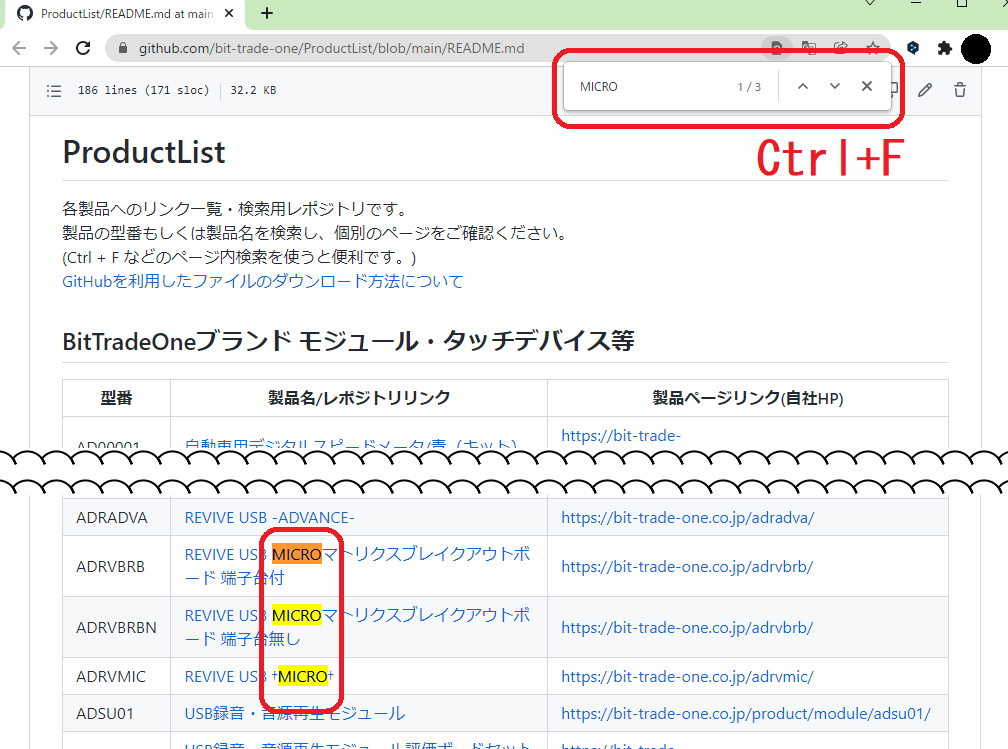The width and height of the screenshot is (1008, 749).
Task: Open the REVIVE USB -ADVANCE- repository link
Action: 269,517
